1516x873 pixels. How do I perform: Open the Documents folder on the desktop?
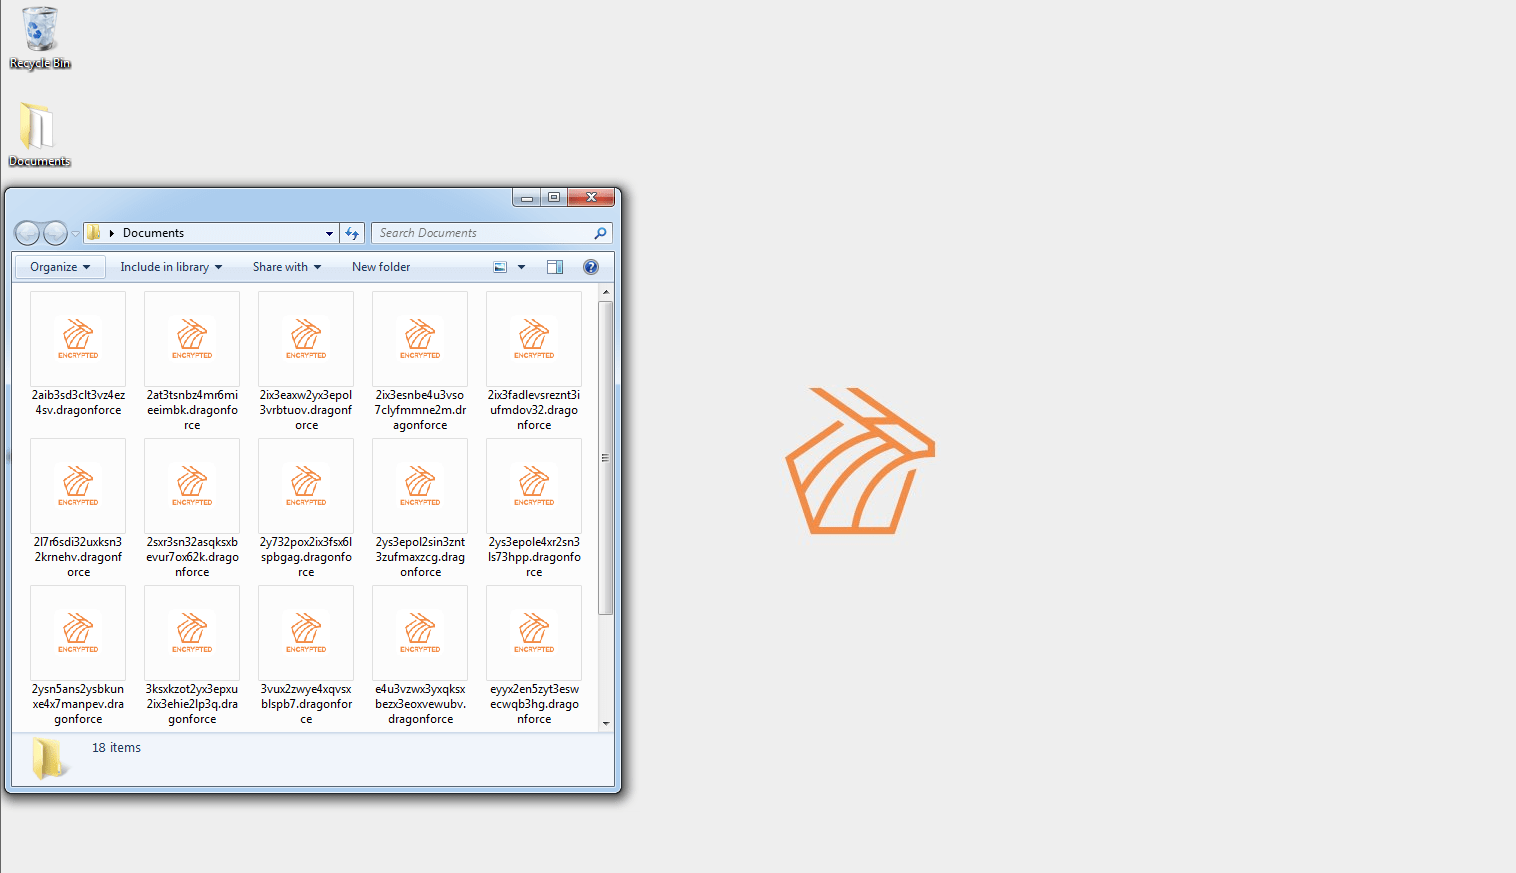pos(38,125)
